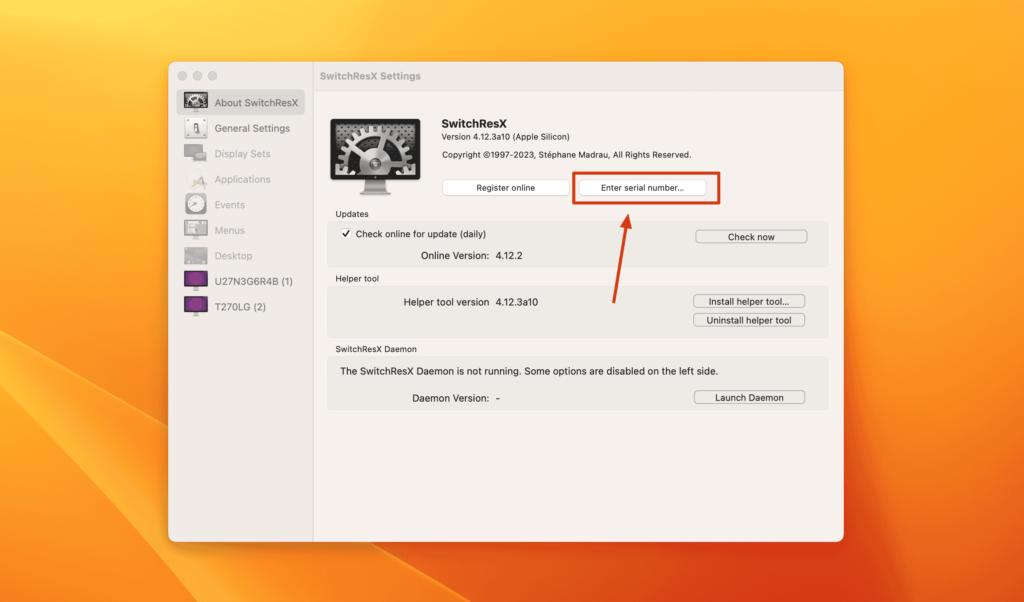Select the General Settings switch icon

[x=196, y=128]
